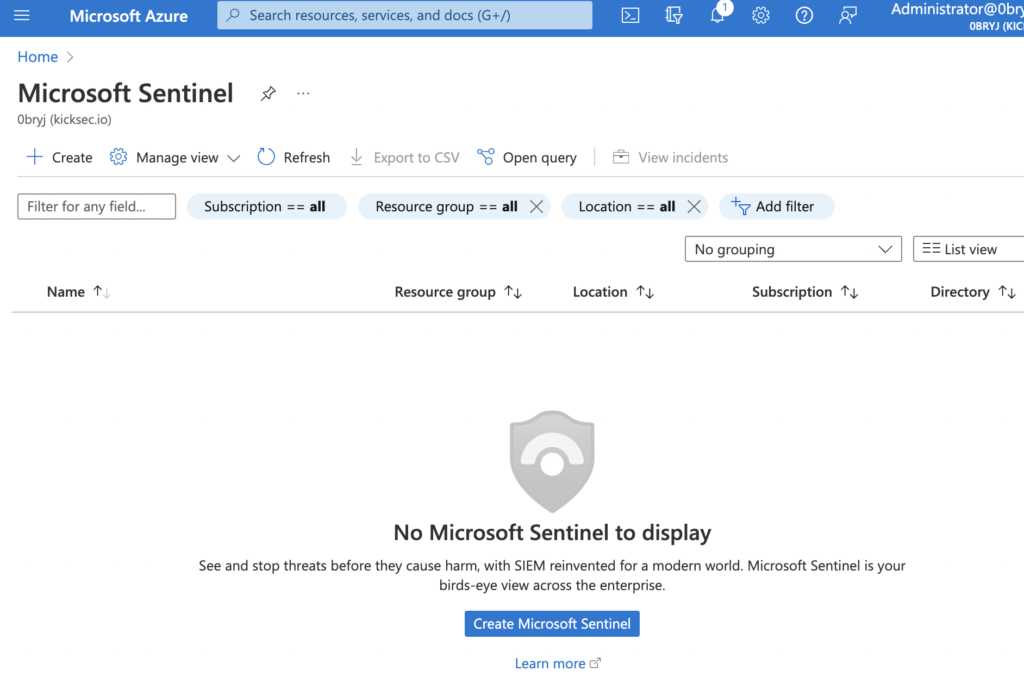Sort by the Subscription column header
1024x677 pixels.
click(x=805, y=292)
